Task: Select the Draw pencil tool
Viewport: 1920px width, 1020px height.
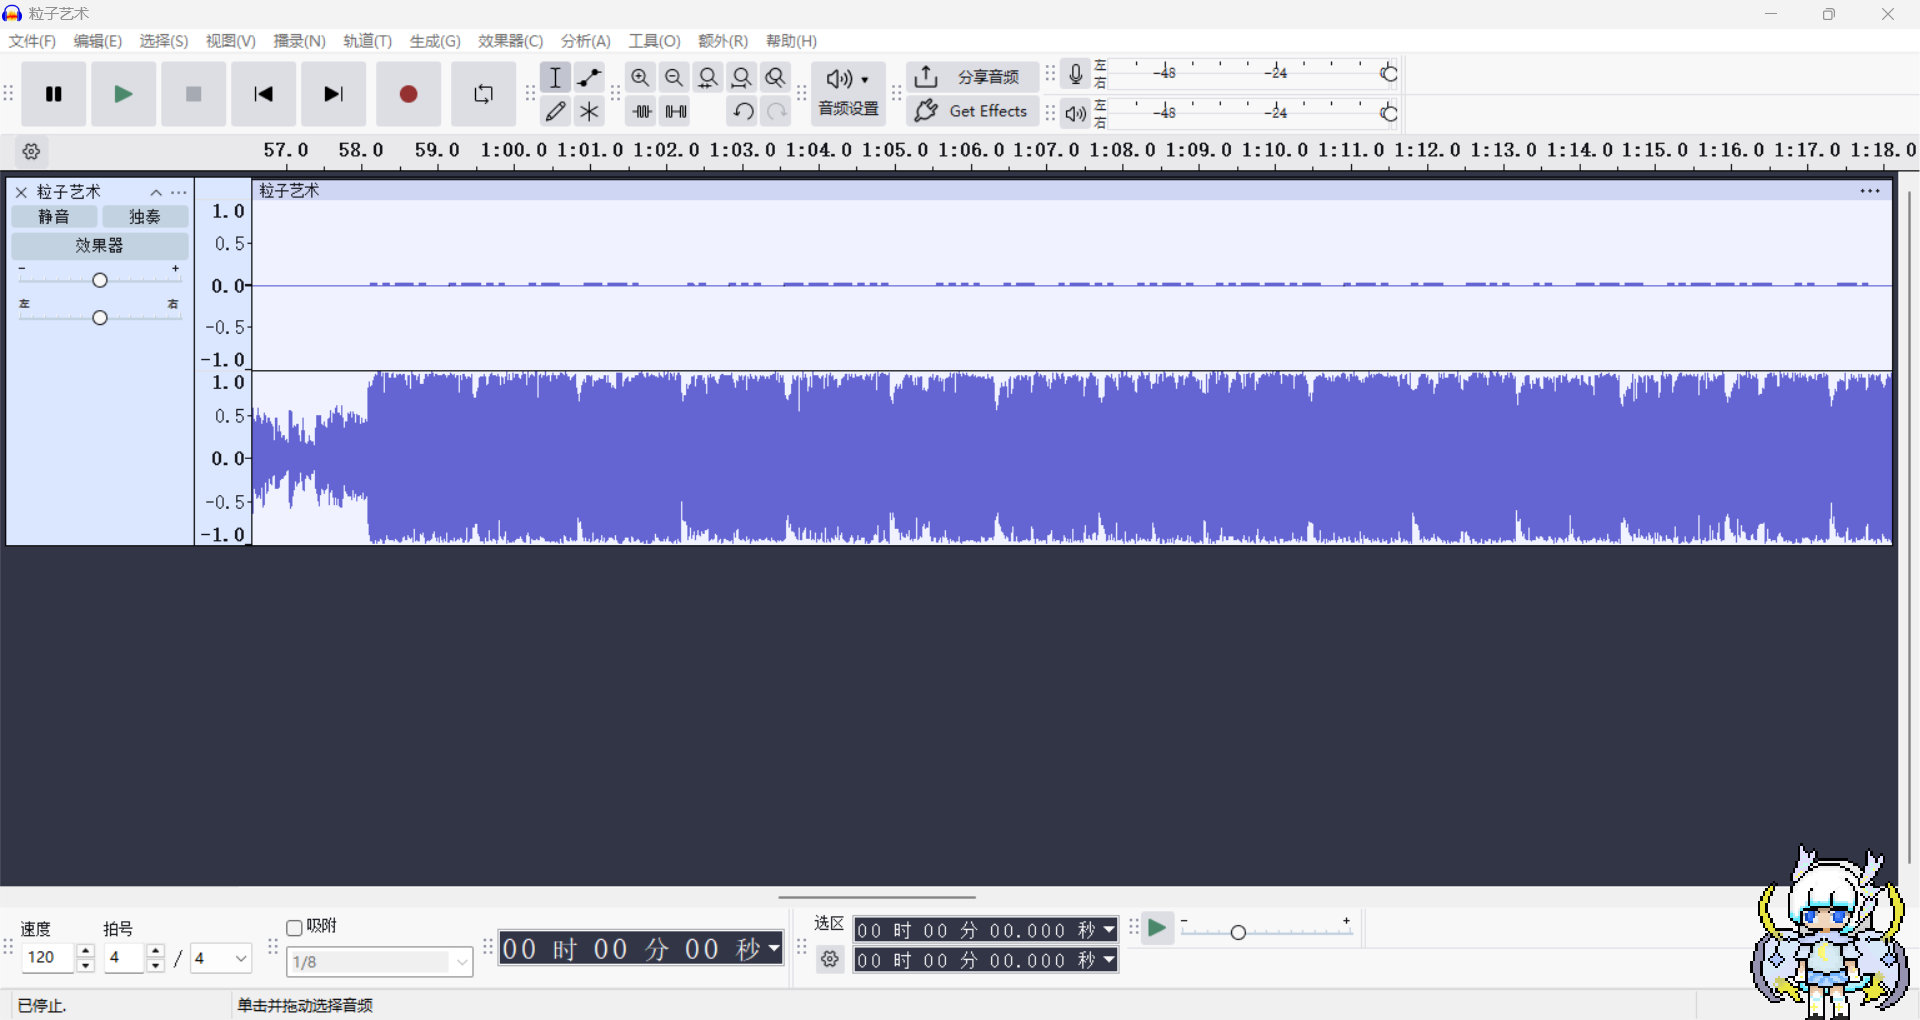Action: [556, 111]
